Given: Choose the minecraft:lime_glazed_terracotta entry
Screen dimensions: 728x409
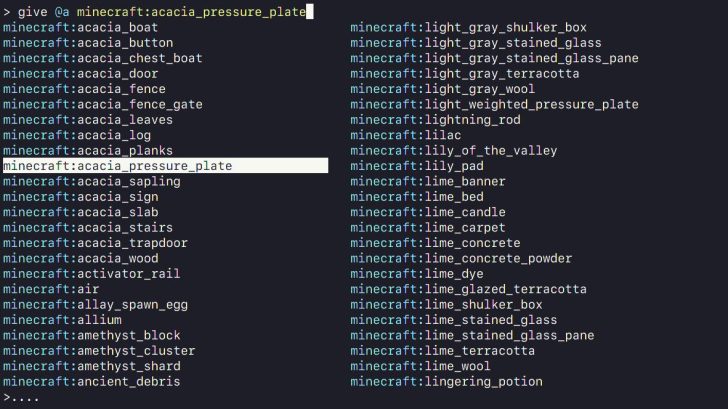Looking at the screenshot, I should [x=468, y=289].
